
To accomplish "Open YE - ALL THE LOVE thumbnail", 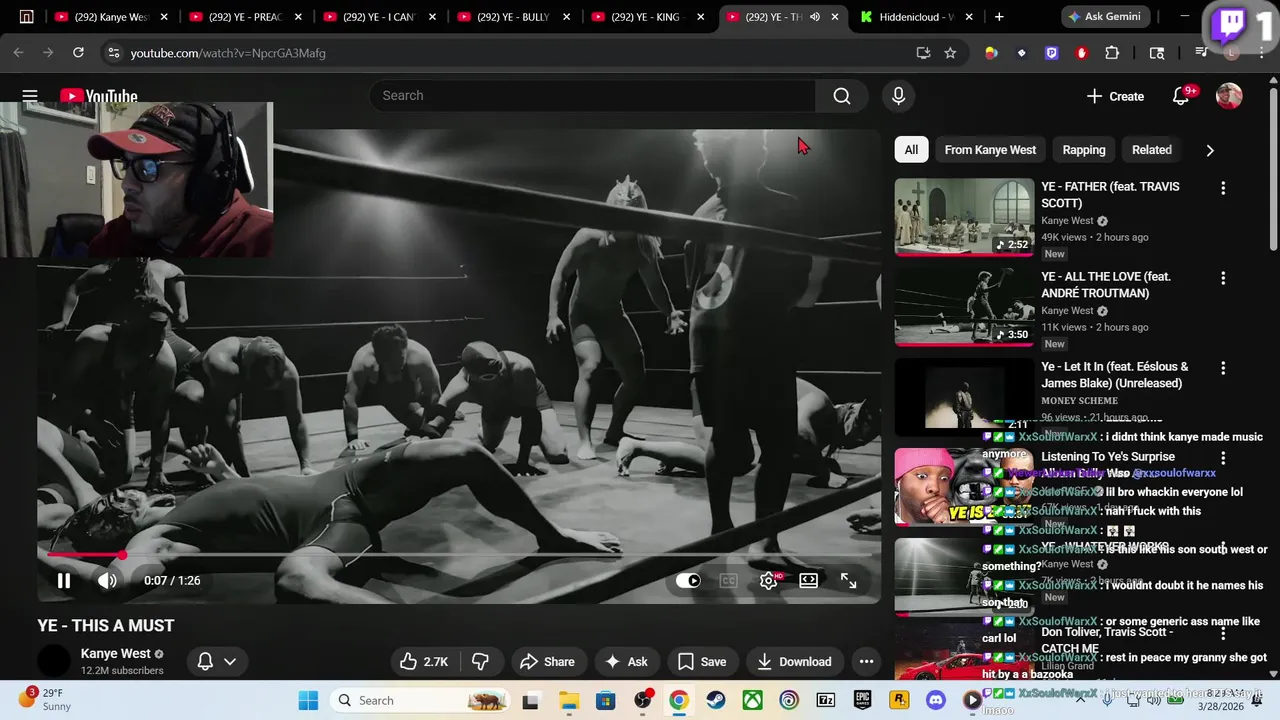I will (964, 307).
